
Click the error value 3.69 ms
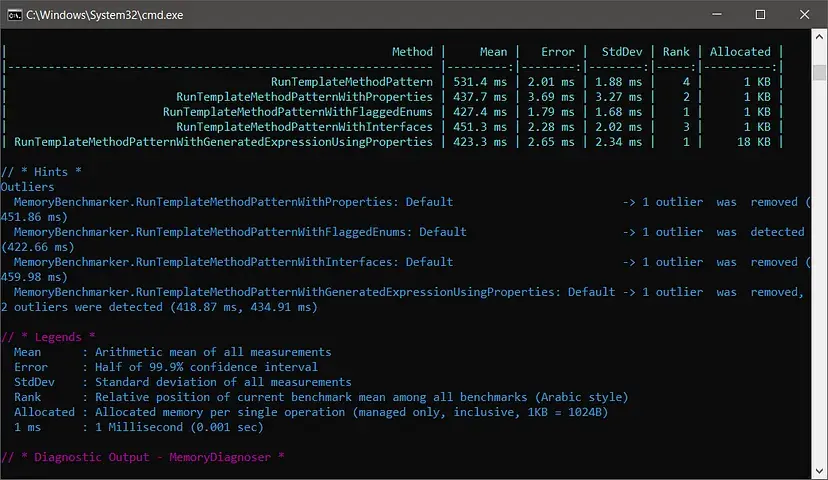[x=551, y=97]
